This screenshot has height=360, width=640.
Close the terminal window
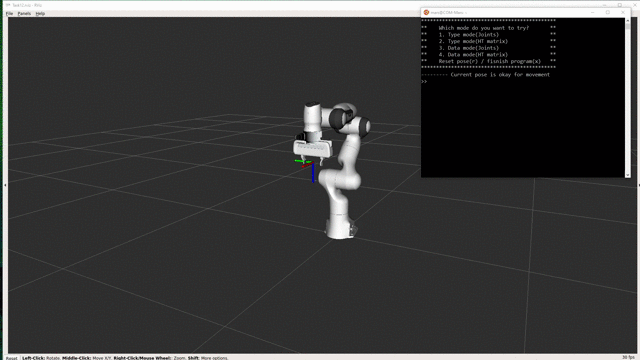[623, 13]
